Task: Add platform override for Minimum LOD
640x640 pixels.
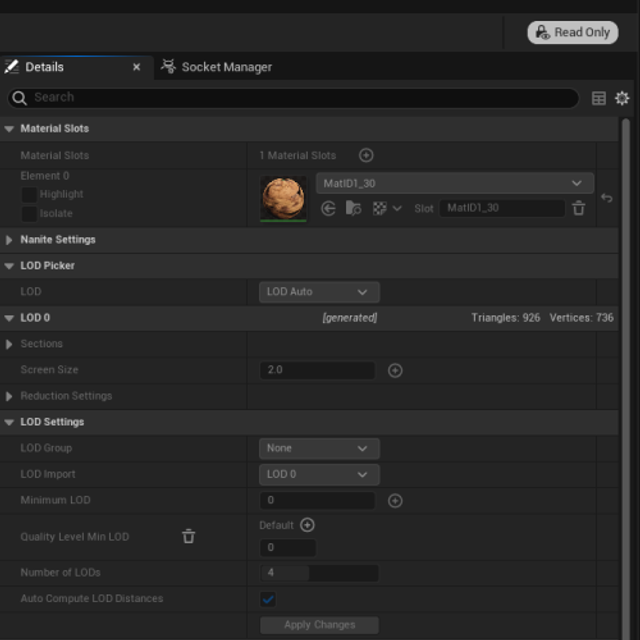Action: pyautogui.click(x=395, y=500)
